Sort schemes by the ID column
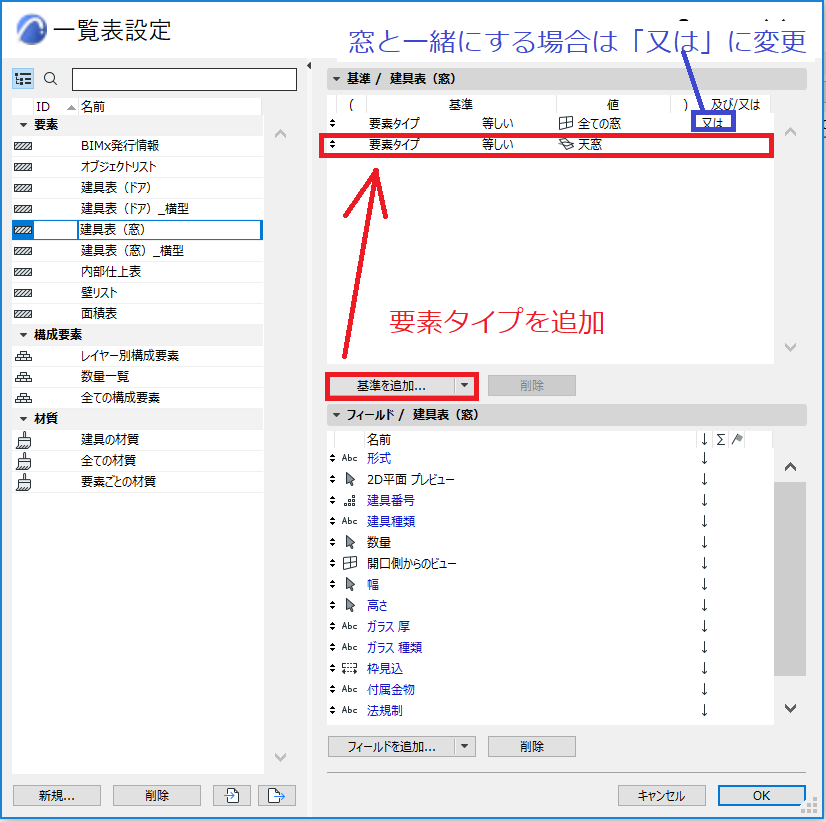 [x=56, y=106]
